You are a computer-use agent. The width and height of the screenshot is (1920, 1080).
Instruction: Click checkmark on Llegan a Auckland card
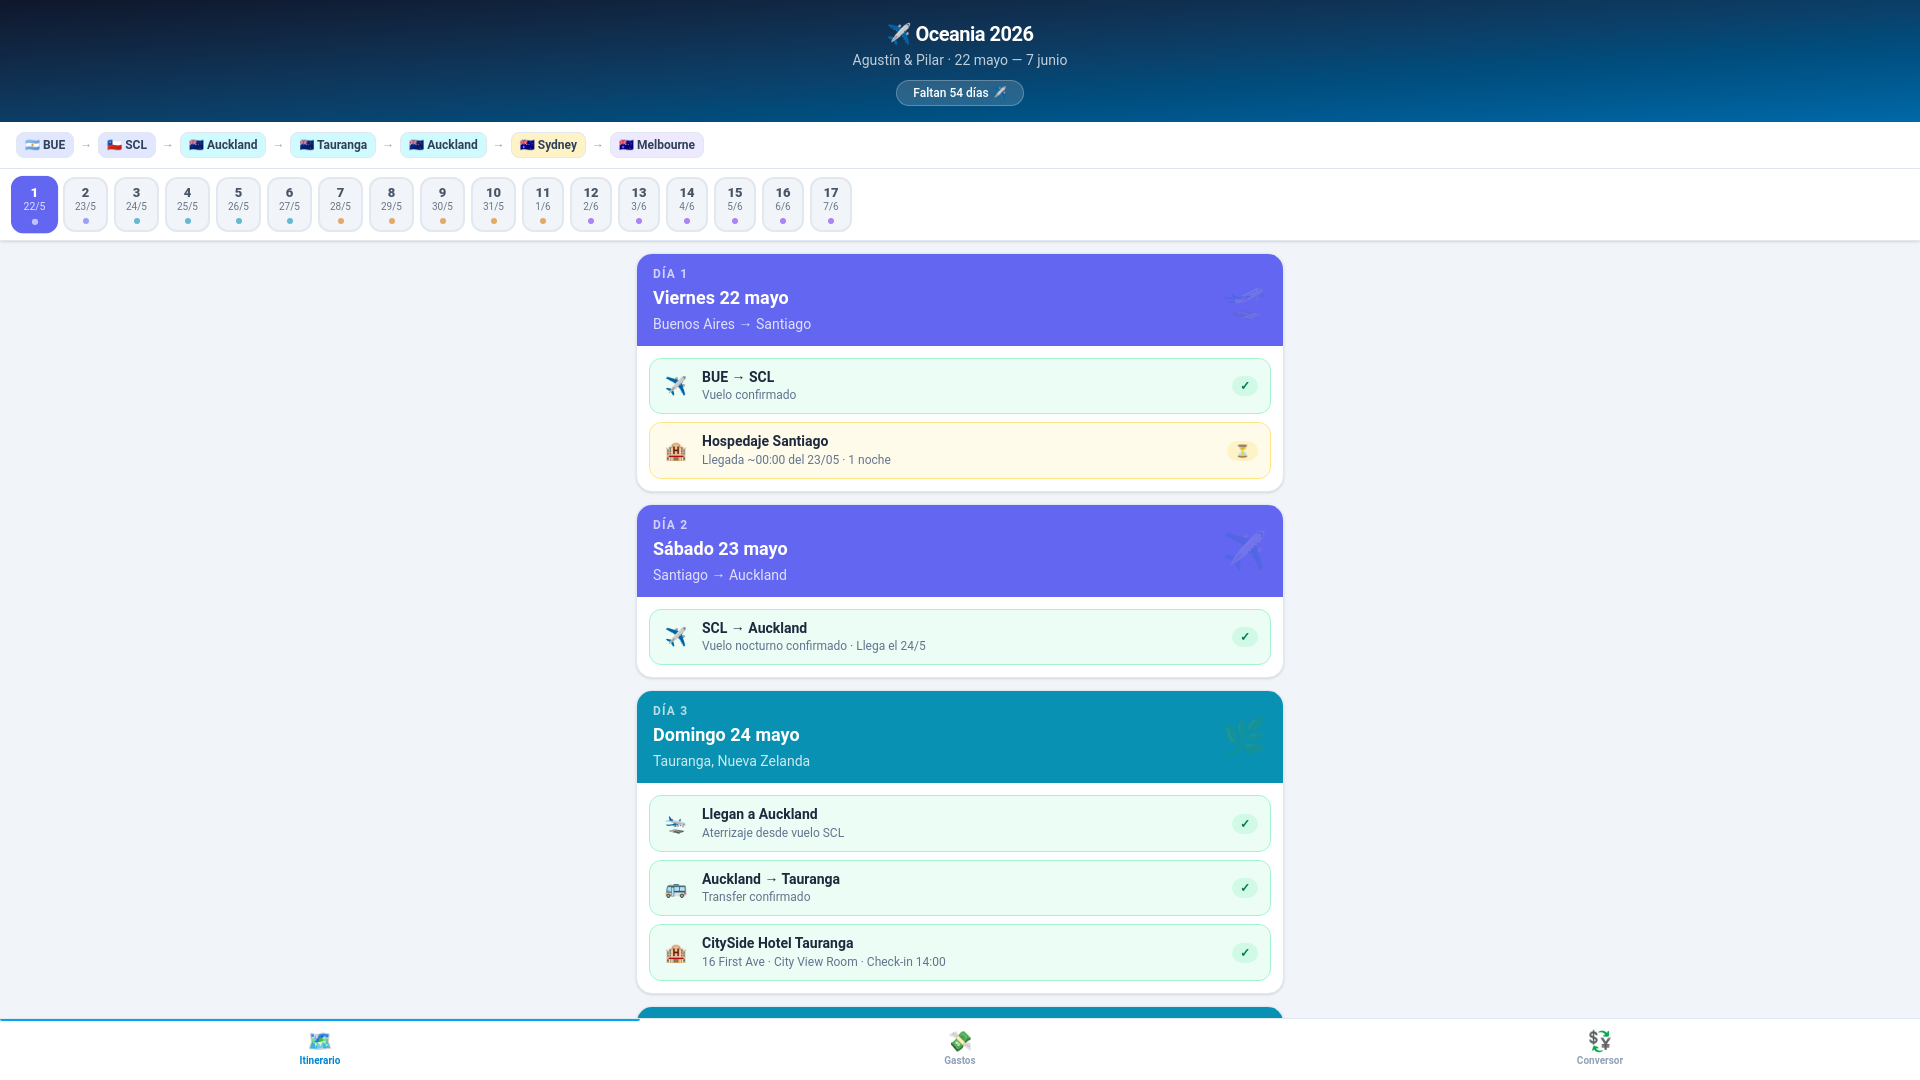(1245, 824)
